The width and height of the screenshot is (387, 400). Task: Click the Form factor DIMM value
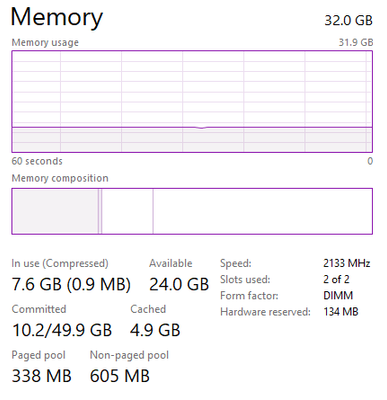pos(338,295)
